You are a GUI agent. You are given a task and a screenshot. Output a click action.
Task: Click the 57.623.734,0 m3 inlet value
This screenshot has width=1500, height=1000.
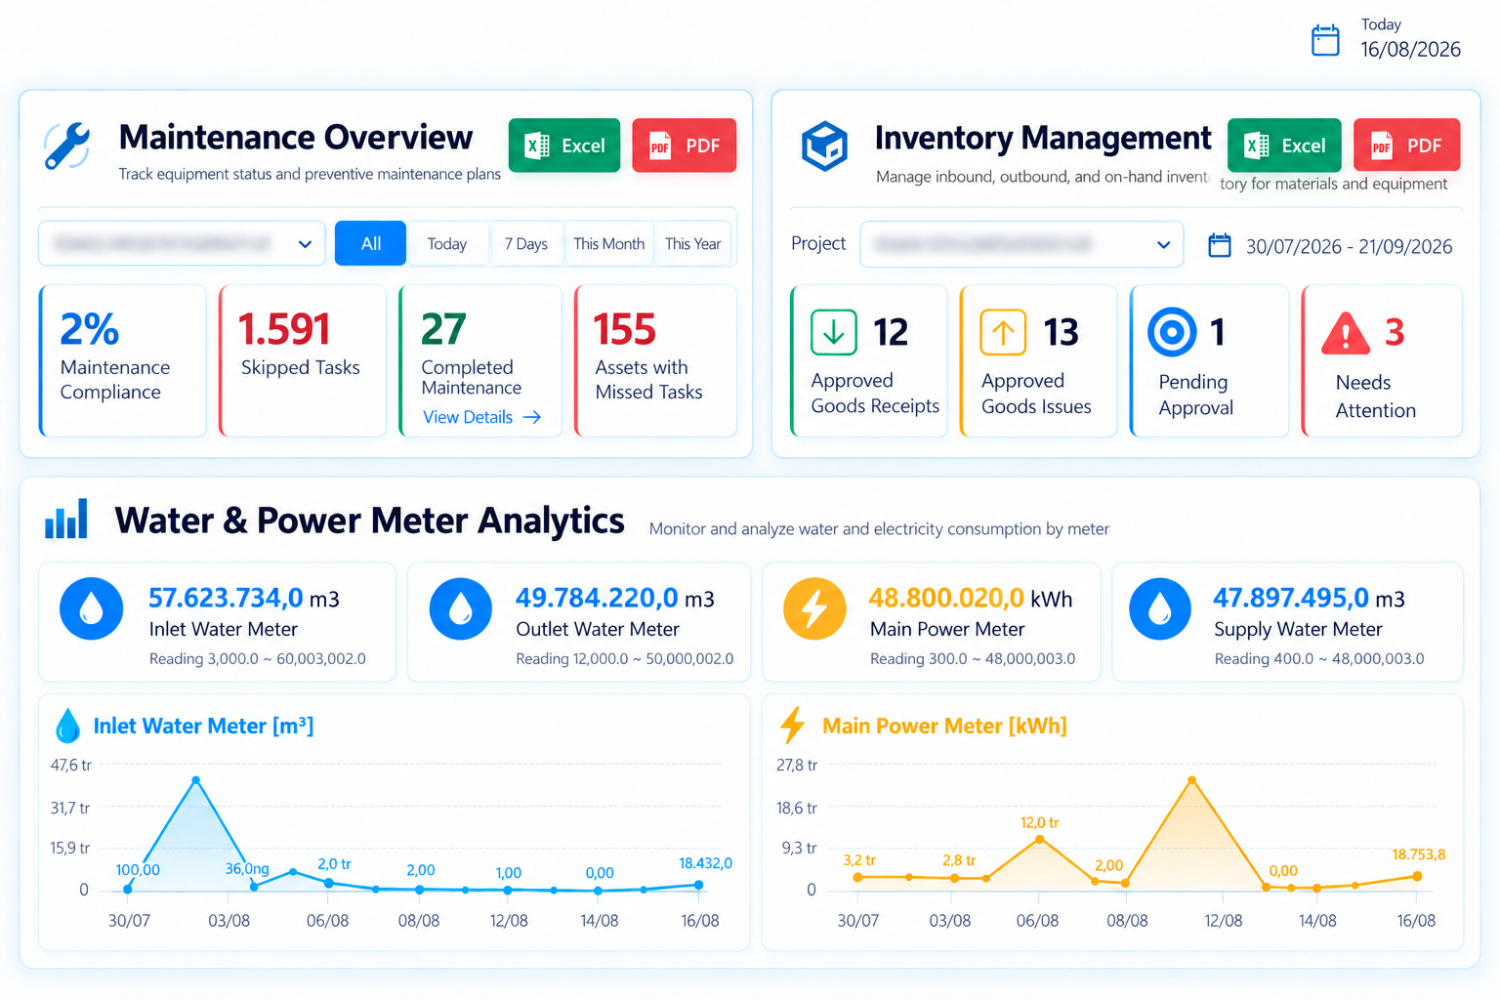244,598
